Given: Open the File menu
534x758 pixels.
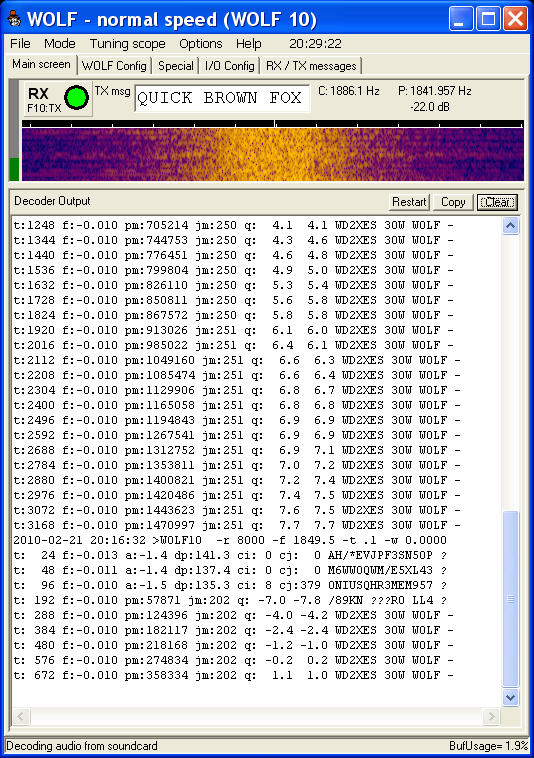Looking at the screenshot, I should pos(20,44).
